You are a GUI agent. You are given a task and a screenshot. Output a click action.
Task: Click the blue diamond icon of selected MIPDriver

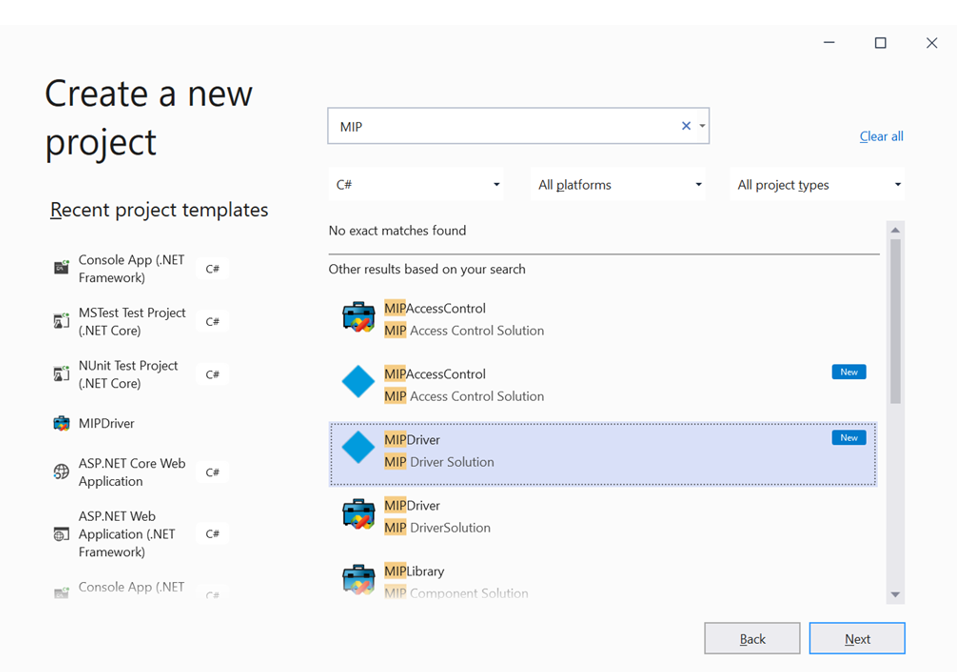point(358,448)
